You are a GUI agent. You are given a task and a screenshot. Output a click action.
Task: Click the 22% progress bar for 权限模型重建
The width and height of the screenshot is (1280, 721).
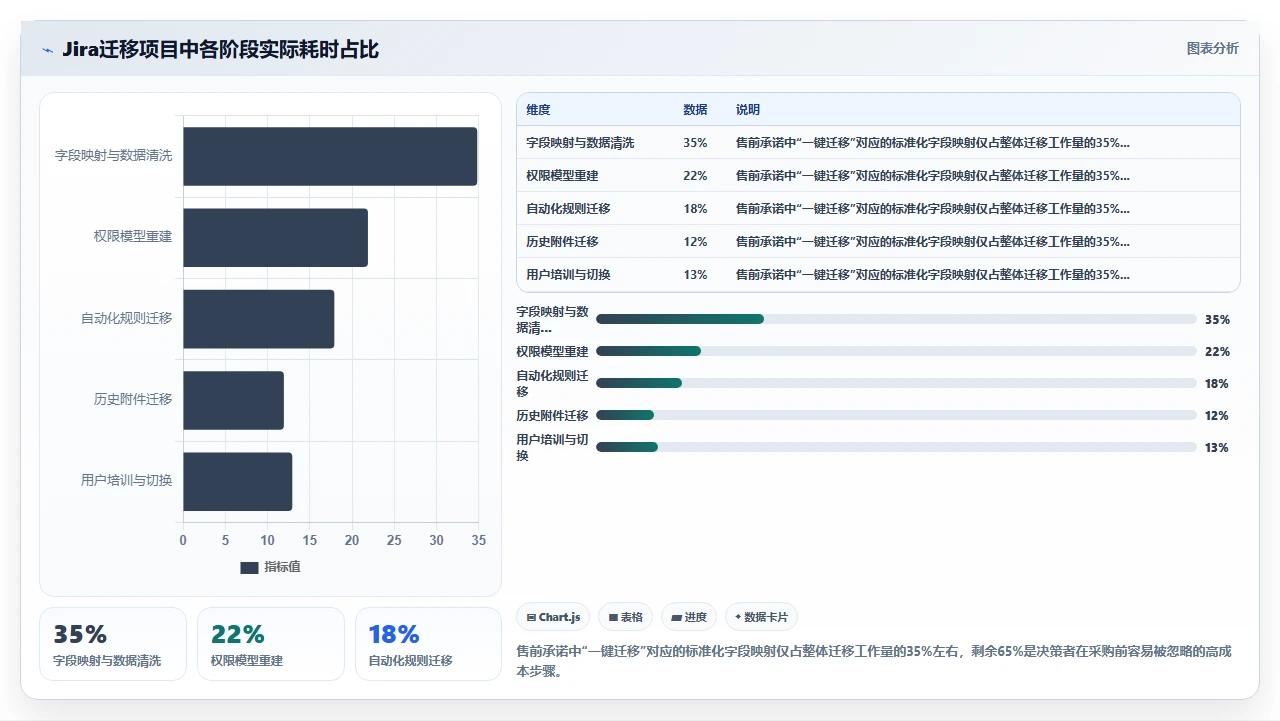click(x=896, y=351)
